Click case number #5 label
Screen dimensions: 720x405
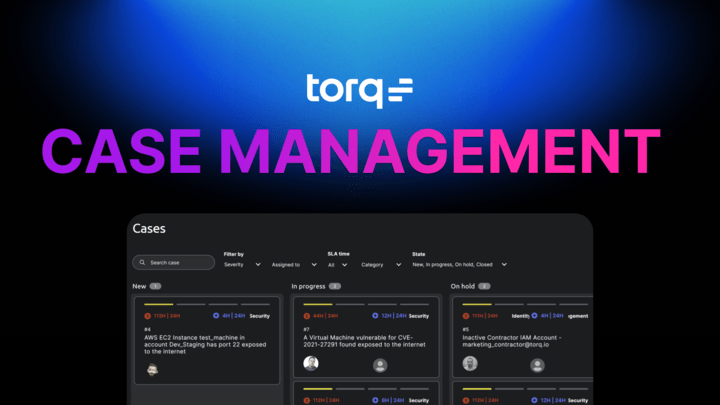click(x=465, y=330)
